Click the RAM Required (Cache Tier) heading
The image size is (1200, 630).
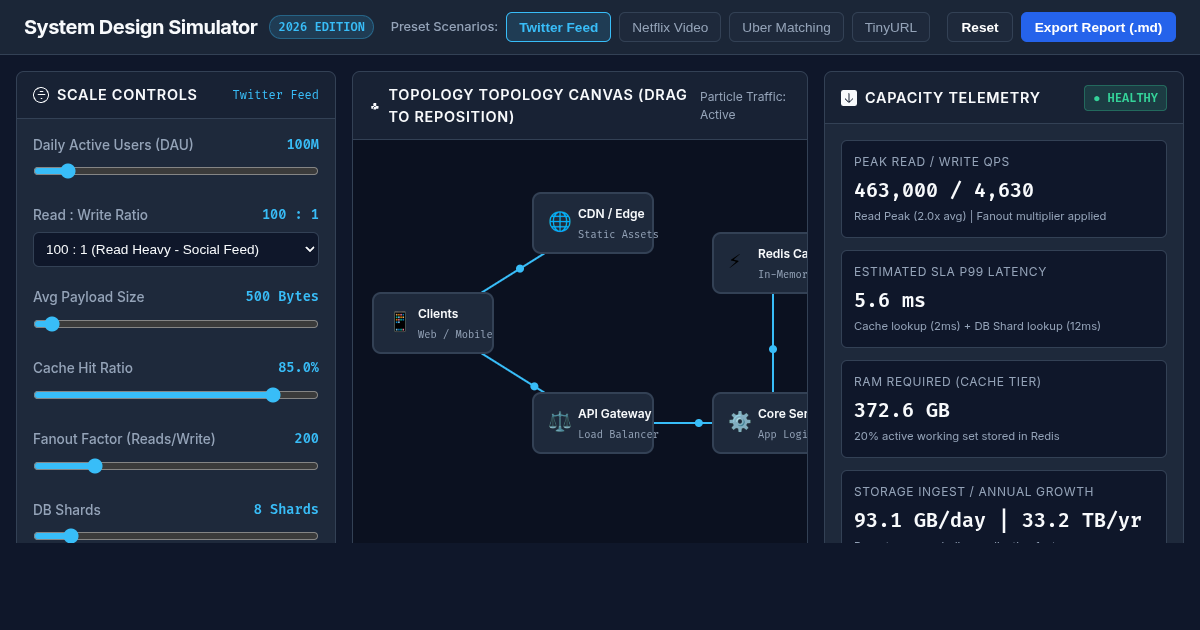(947, 382)
